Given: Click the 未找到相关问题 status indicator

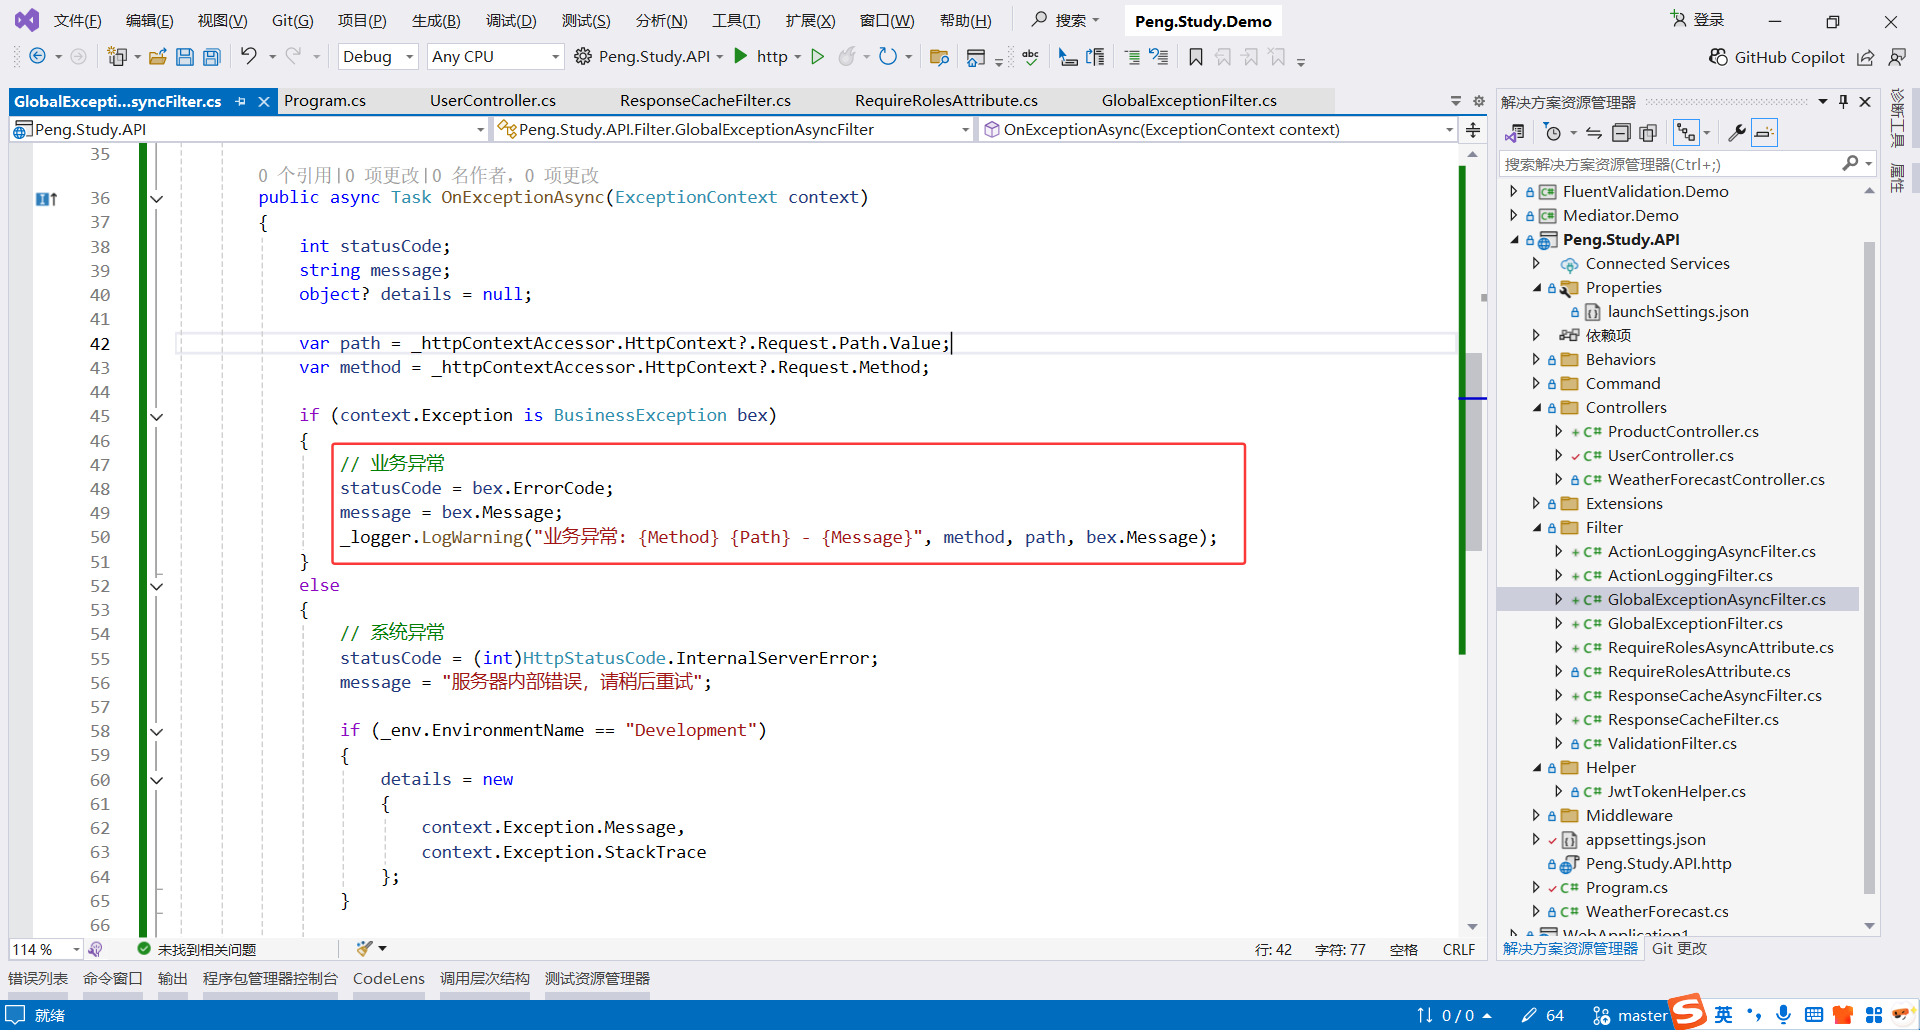Looking at the screenshot, I should point(197,950).
